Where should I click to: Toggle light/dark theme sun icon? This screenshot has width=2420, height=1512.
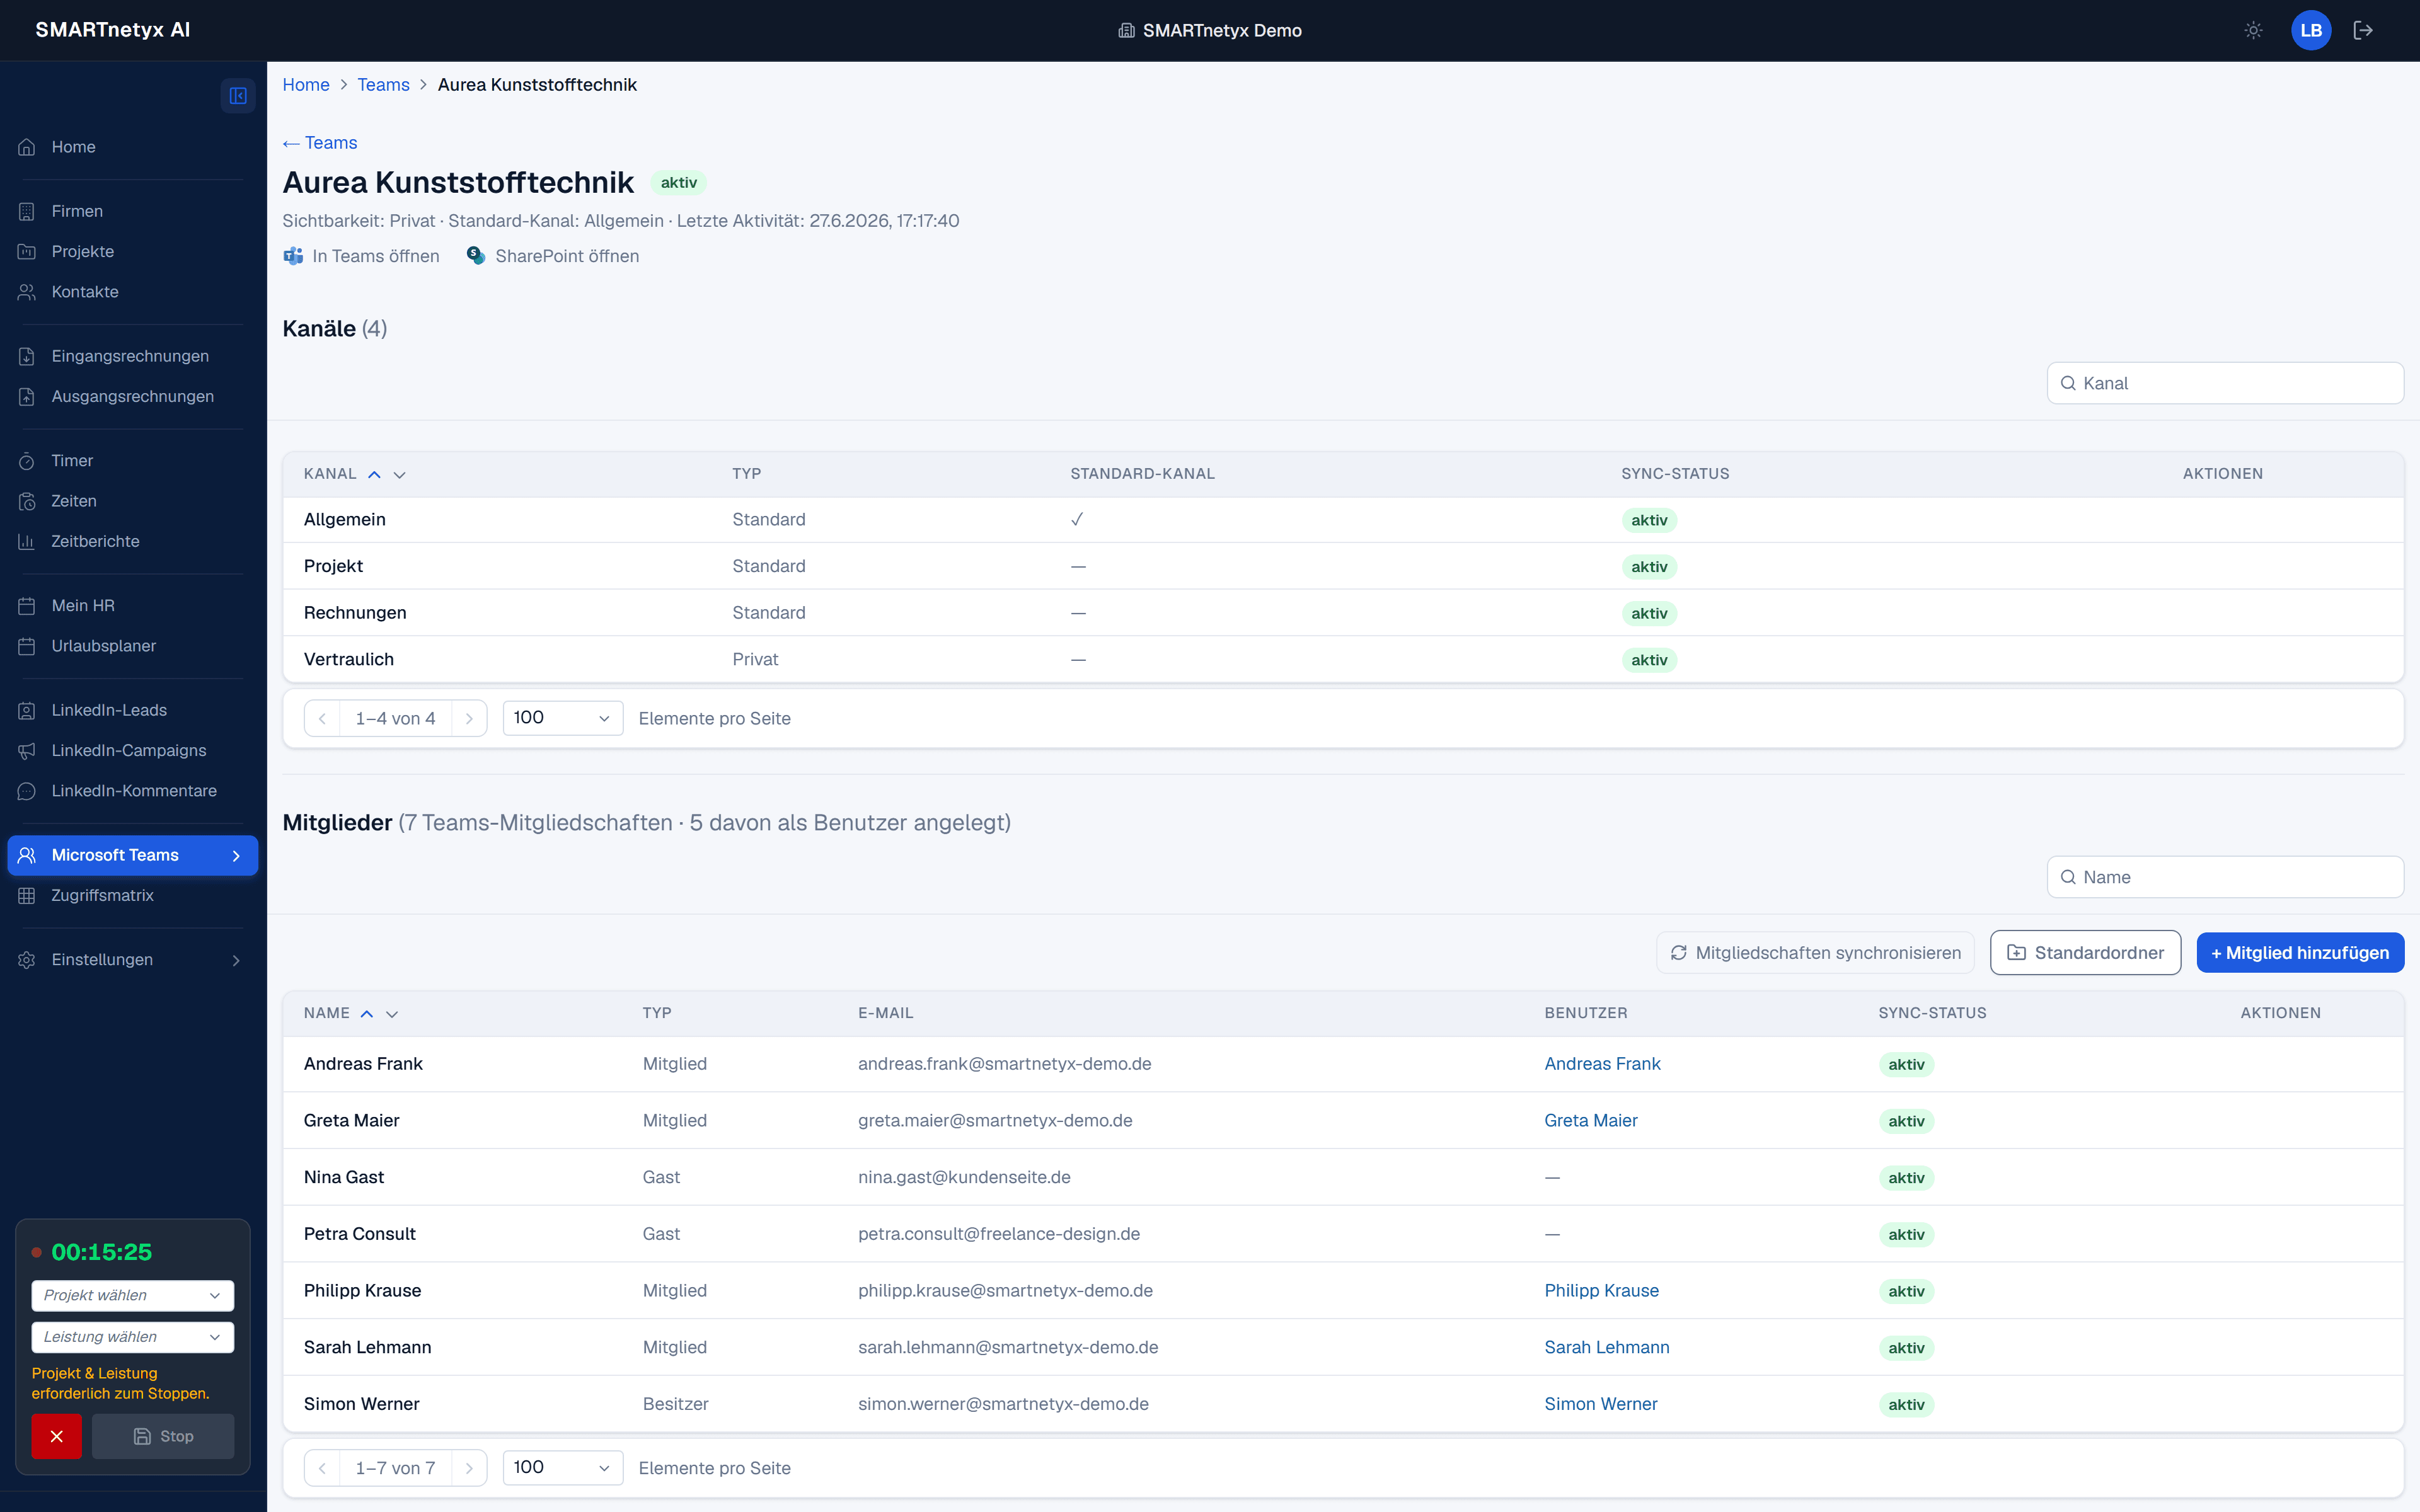point(2253,30)
